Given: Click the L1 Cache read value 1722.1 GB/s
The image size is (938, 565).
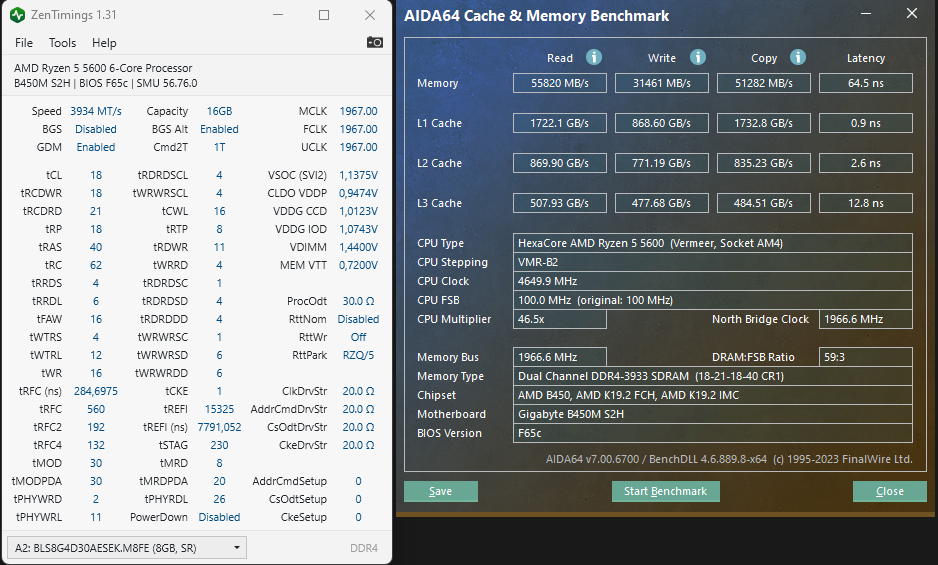Looking at the screenshot, I should pyautogui.click(x=560, y=123).
